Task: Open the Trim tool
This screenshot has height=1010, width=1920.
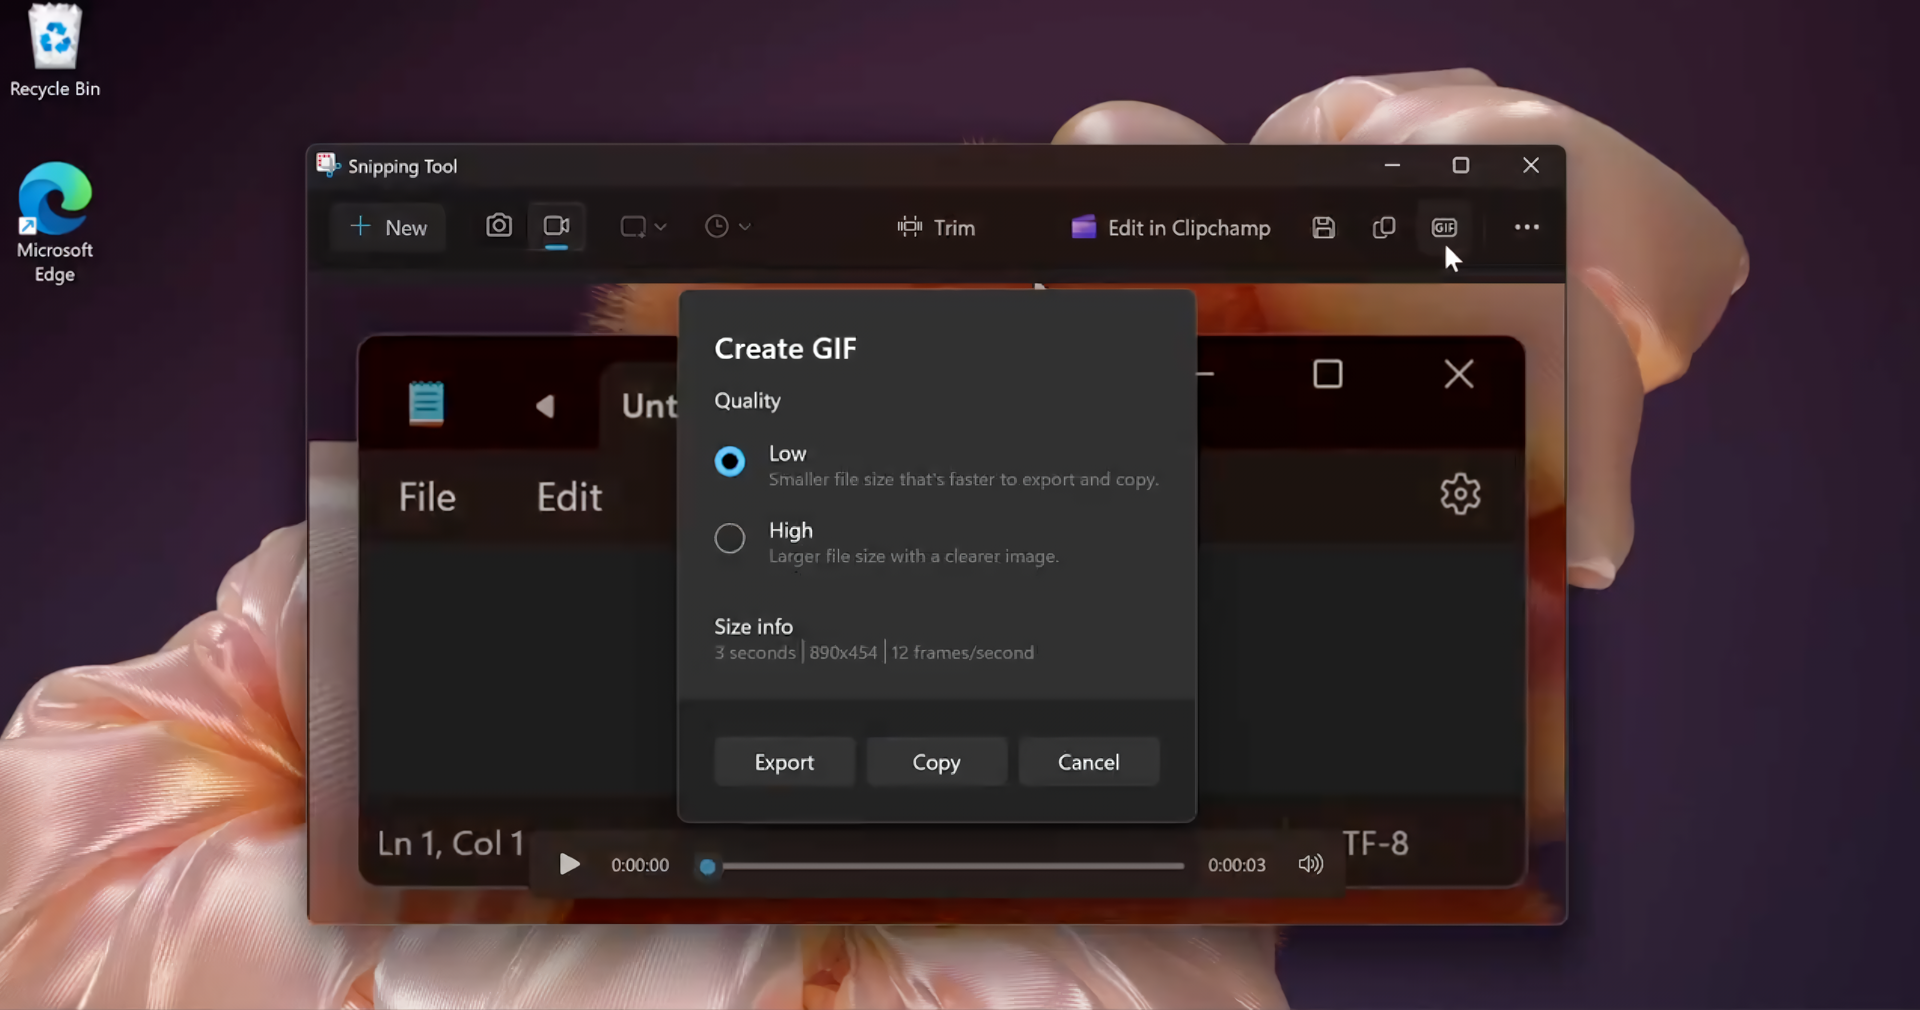Action: pos(934,228)
